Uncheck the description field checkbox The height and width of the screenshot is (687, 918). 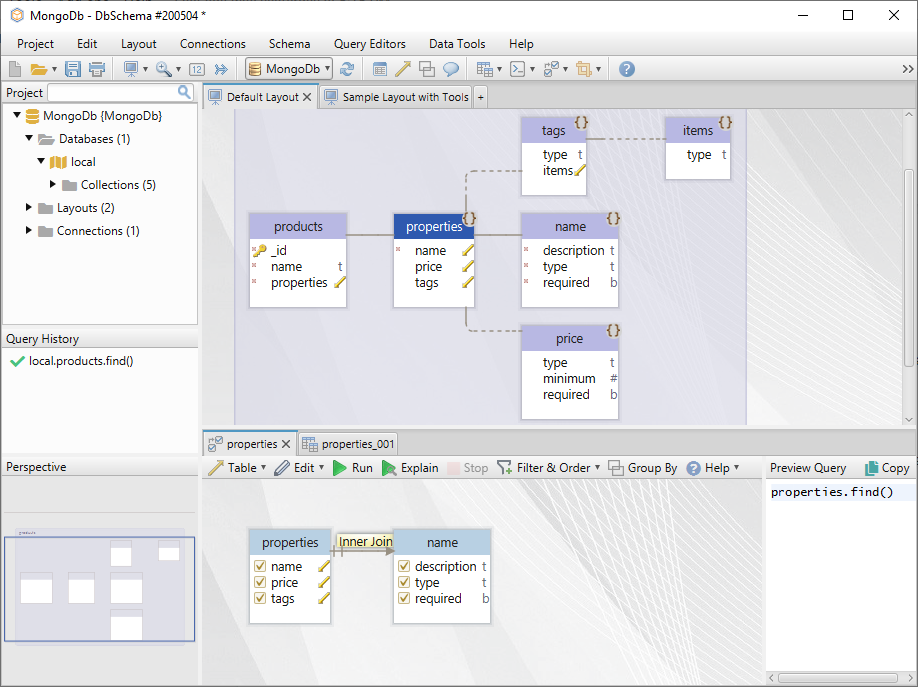coord(404,567)
